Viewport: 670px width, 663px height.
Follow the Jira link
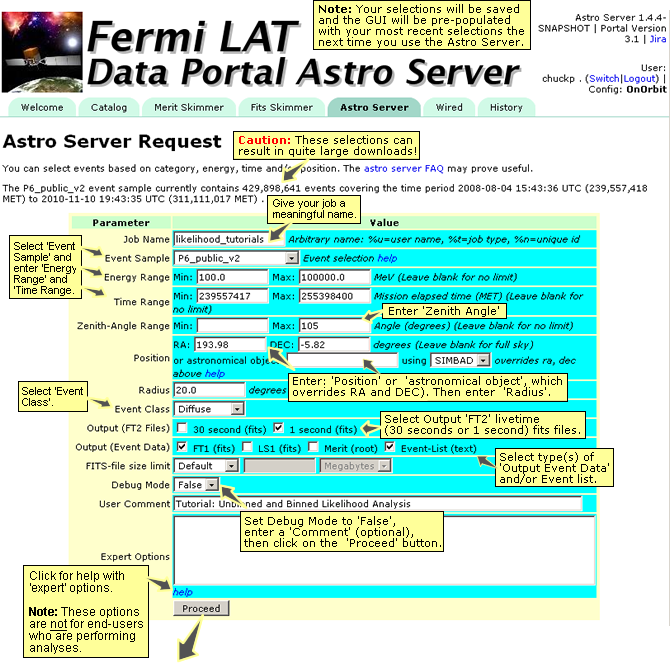point(658,39)
